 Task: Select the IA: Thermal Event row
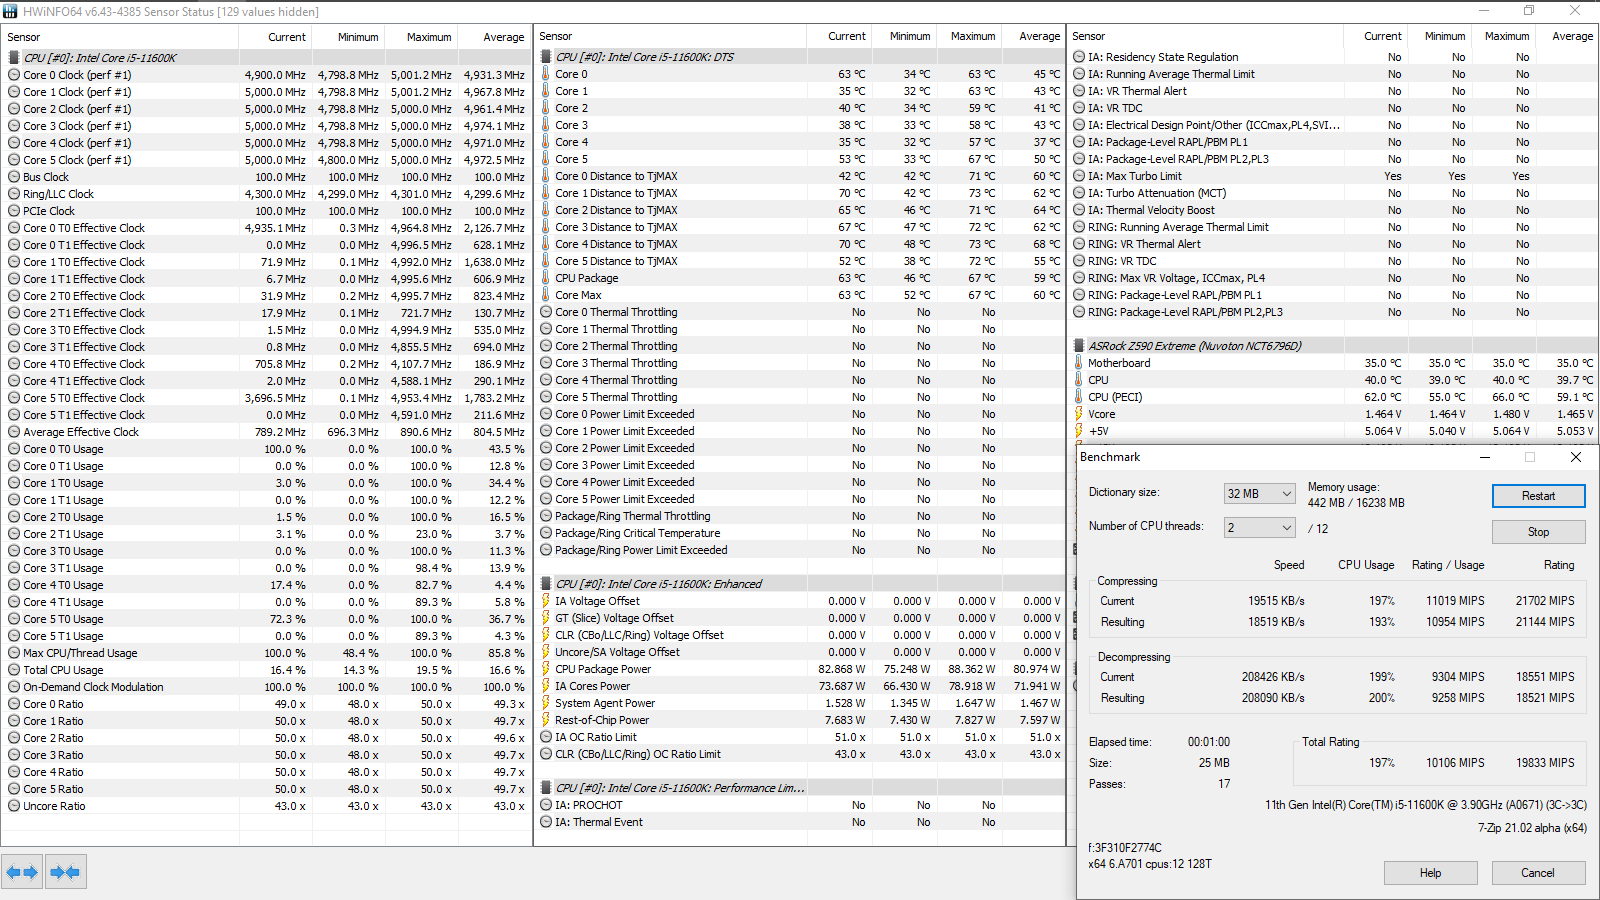click(x=800, y=822)
